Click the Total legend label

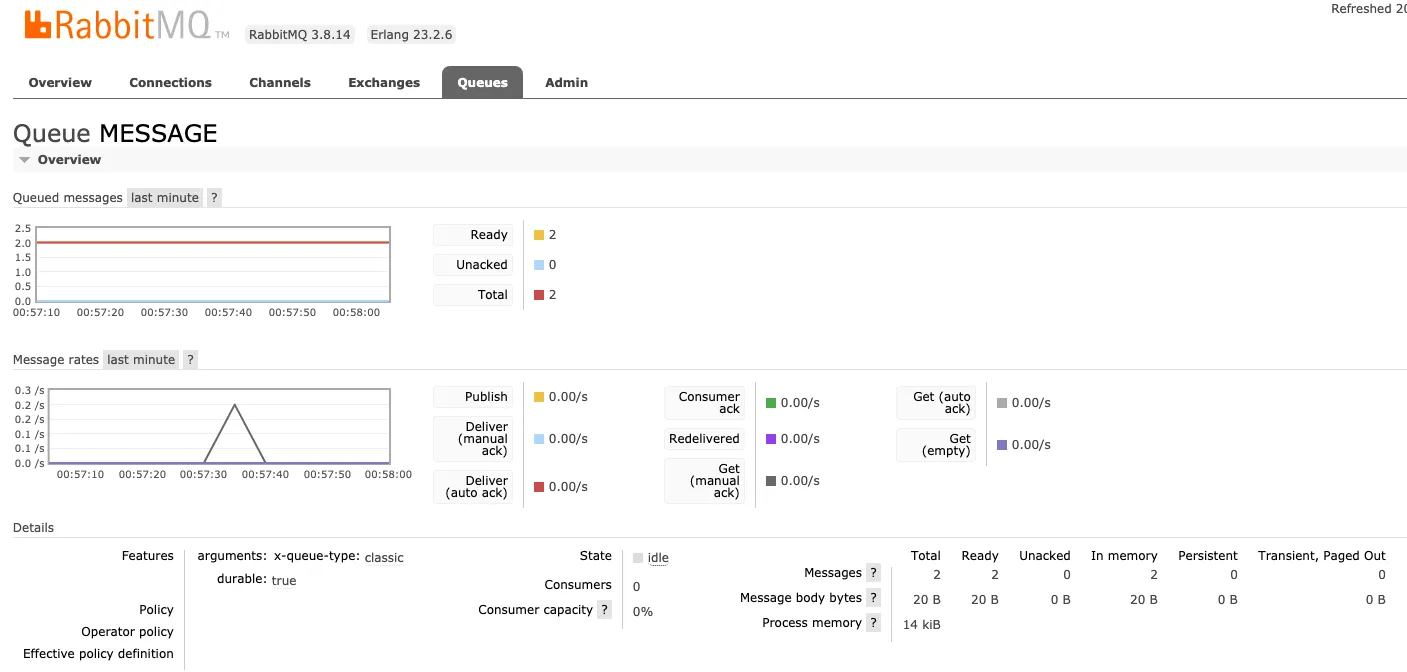coord(473,295)
